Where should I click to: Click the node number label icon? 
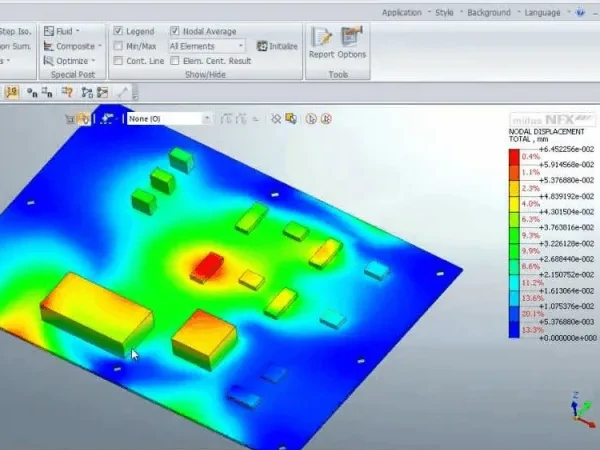(32, 92)
